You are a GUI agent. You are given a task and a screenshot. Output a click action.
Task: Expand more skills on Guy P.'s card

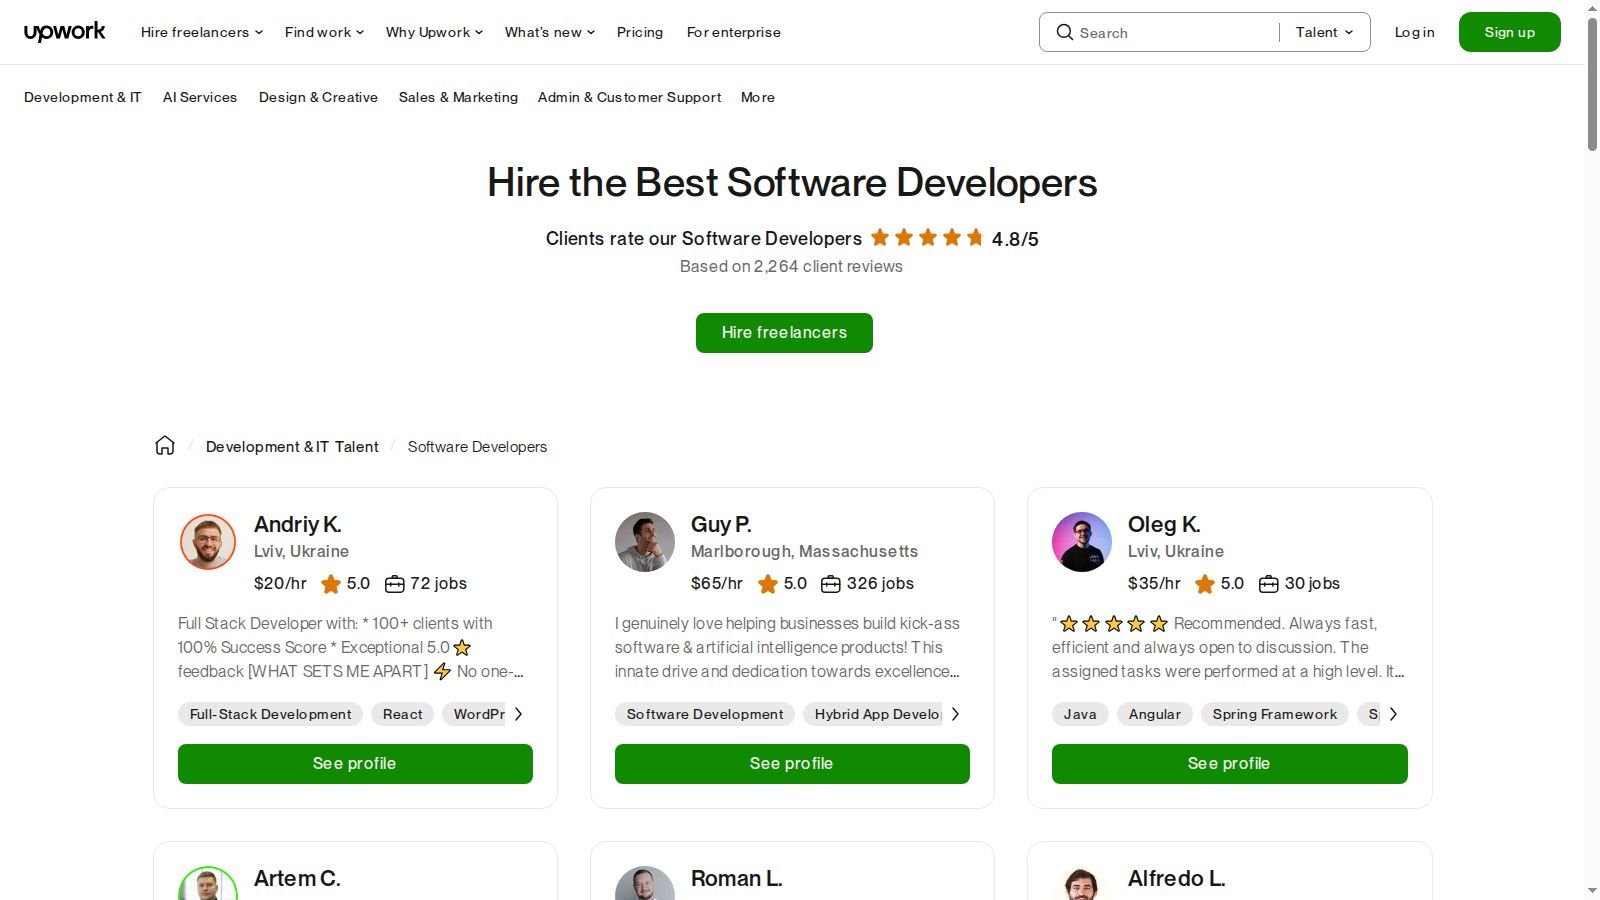pos(956,714)
